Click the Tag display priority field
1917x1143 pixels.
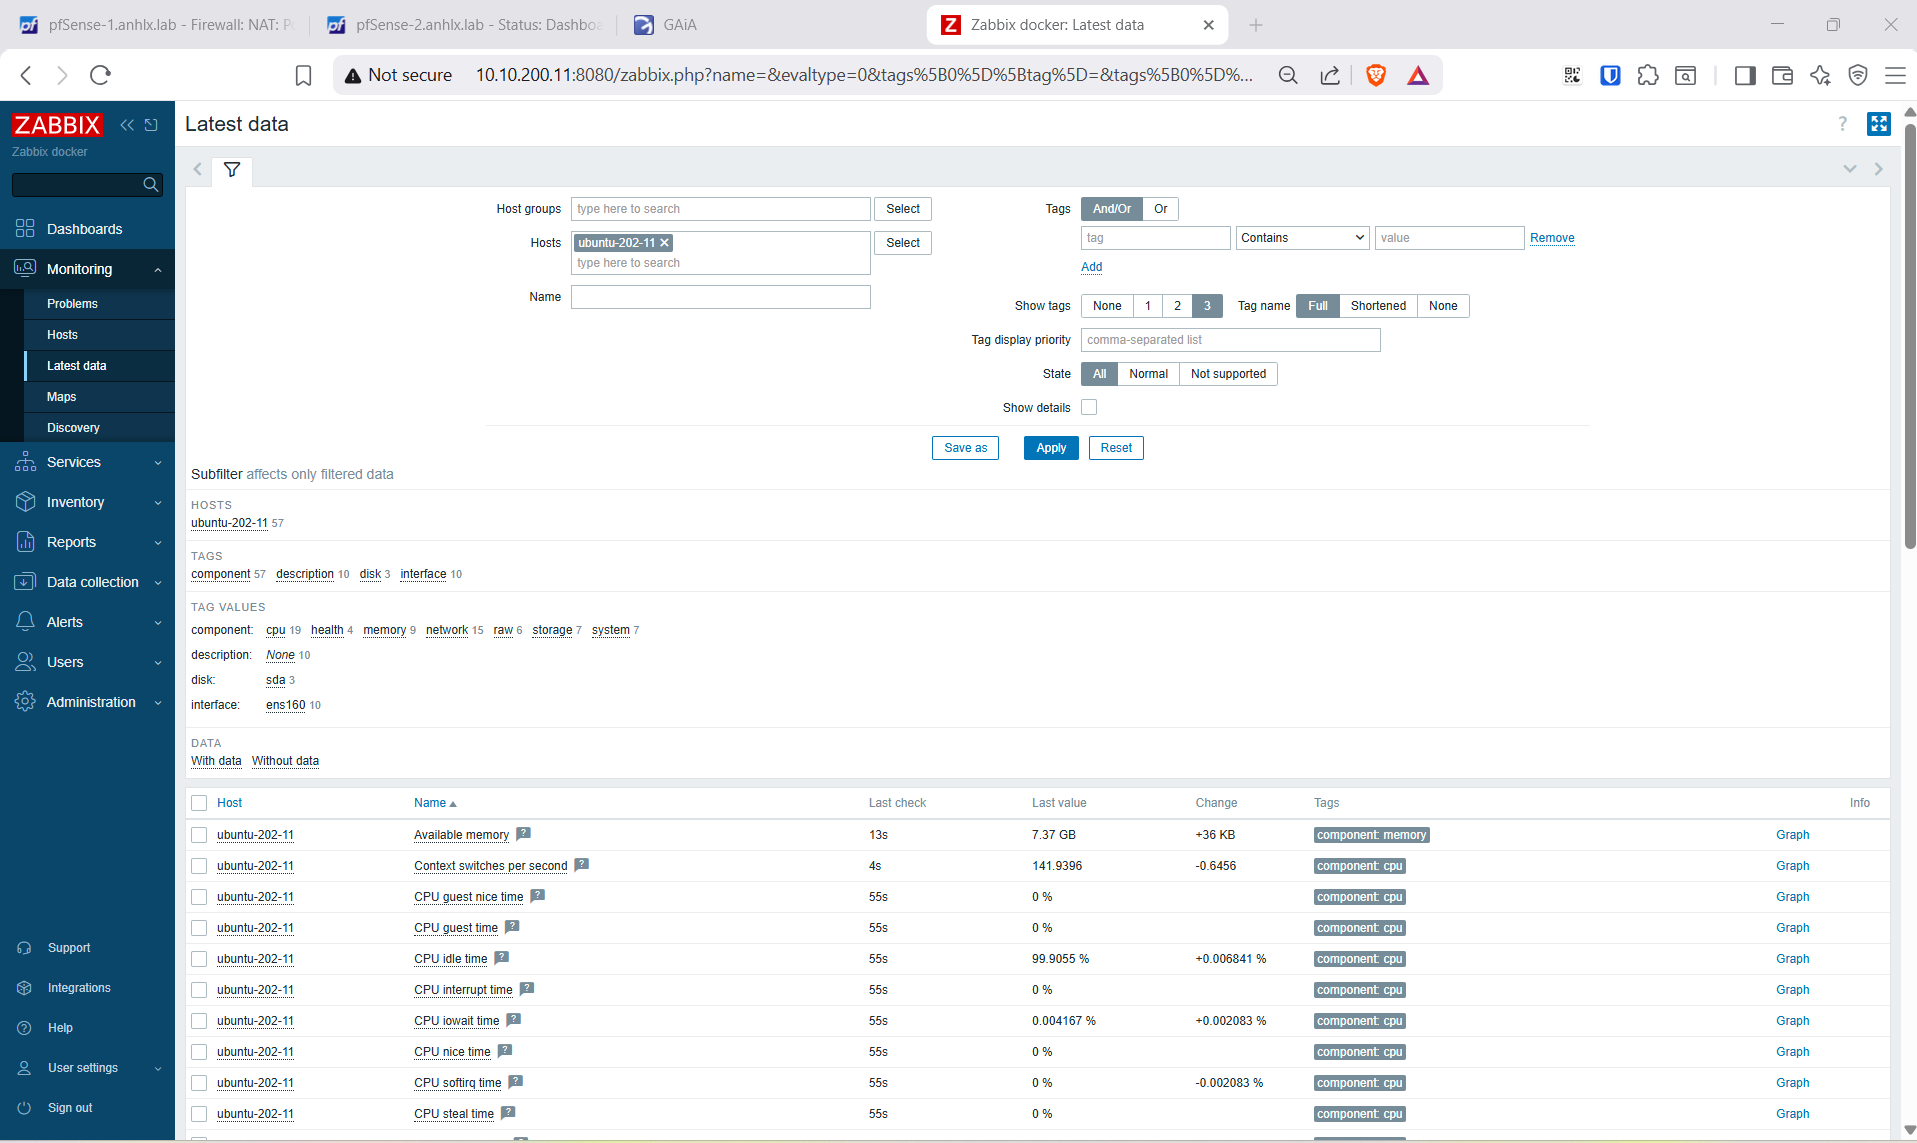1230,340
